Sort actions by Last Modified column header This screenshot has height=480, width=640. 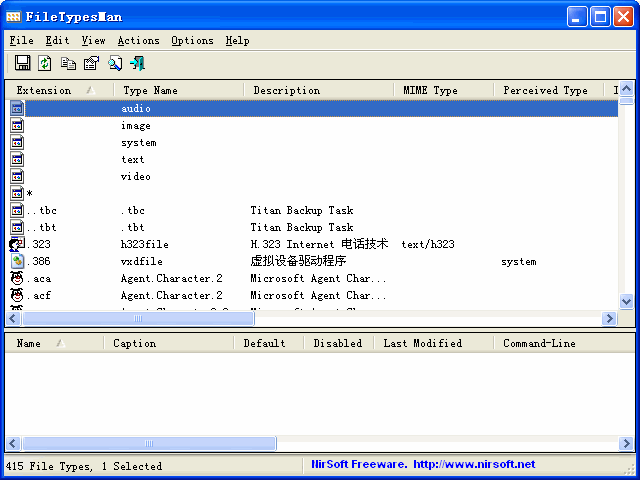click(433, 343)
